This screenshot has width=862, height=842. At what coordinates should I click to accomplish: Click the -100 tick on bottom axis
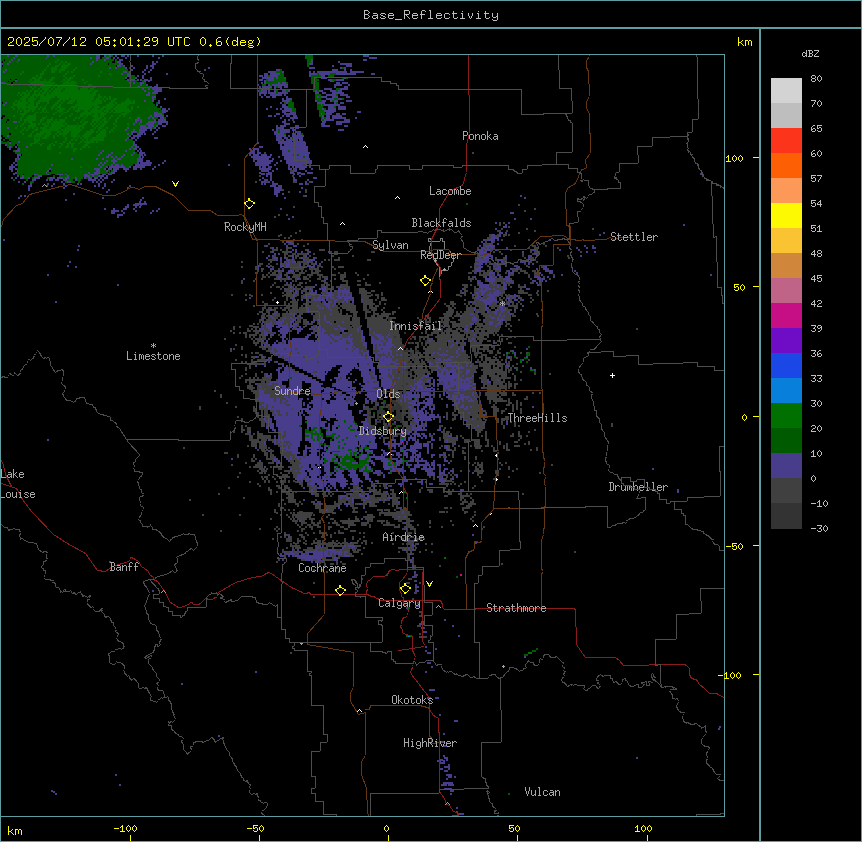126,828
